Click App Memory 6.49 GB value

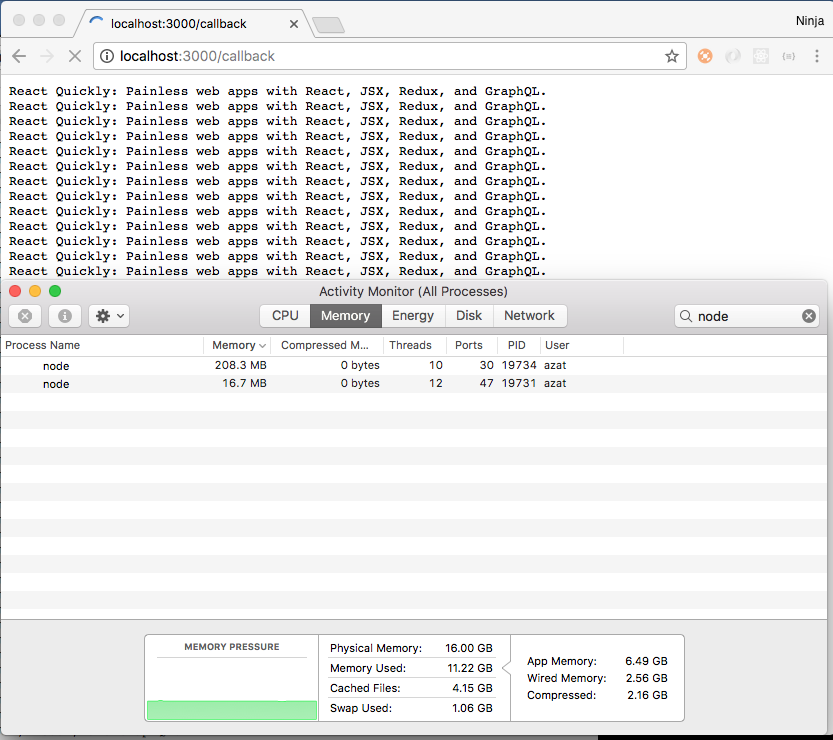tap(646, 661)
